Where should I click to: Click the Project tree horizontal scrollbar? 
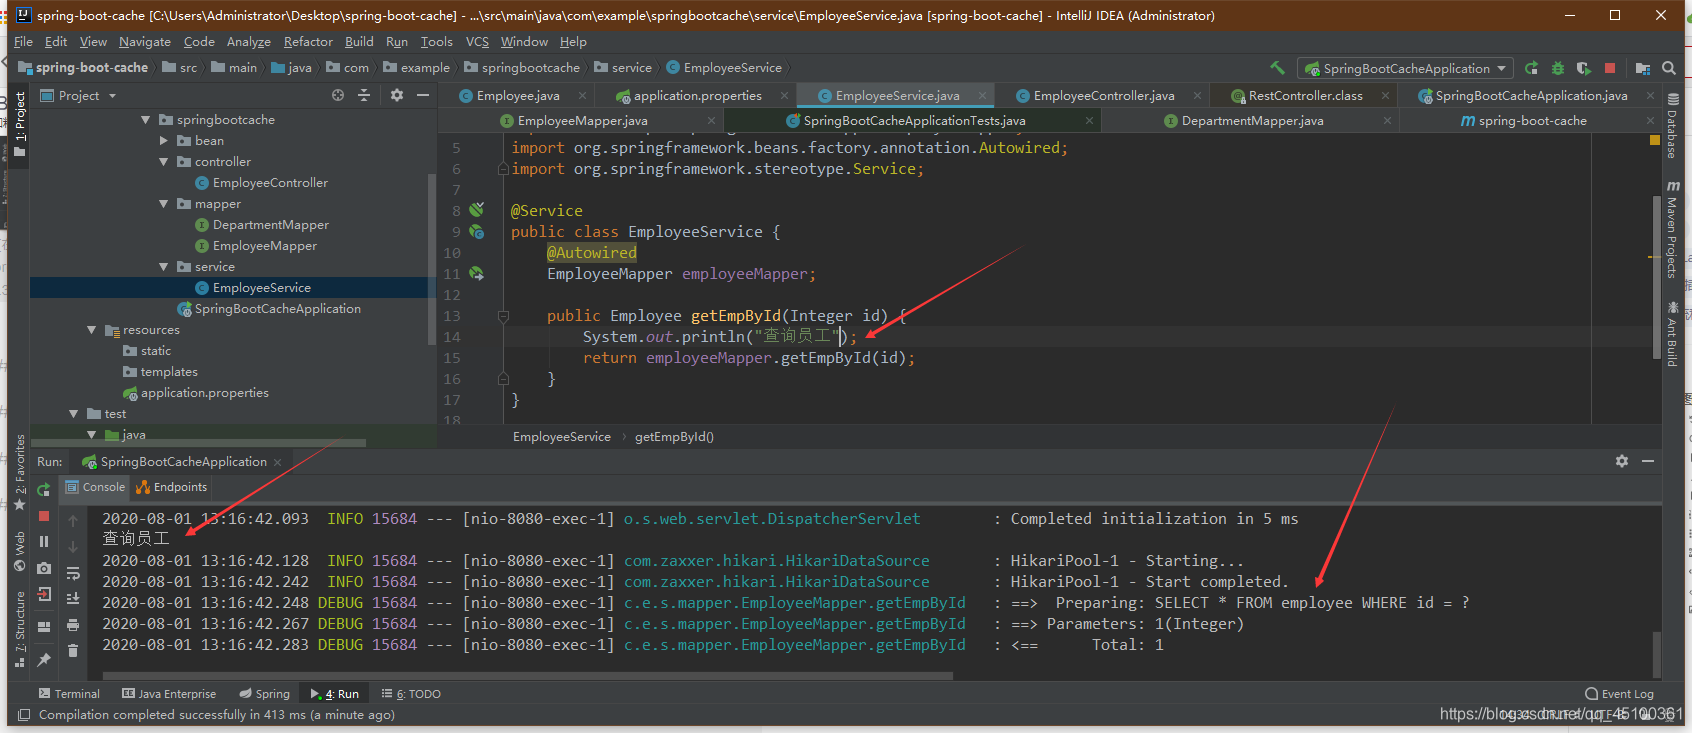[x=198, y=443]
